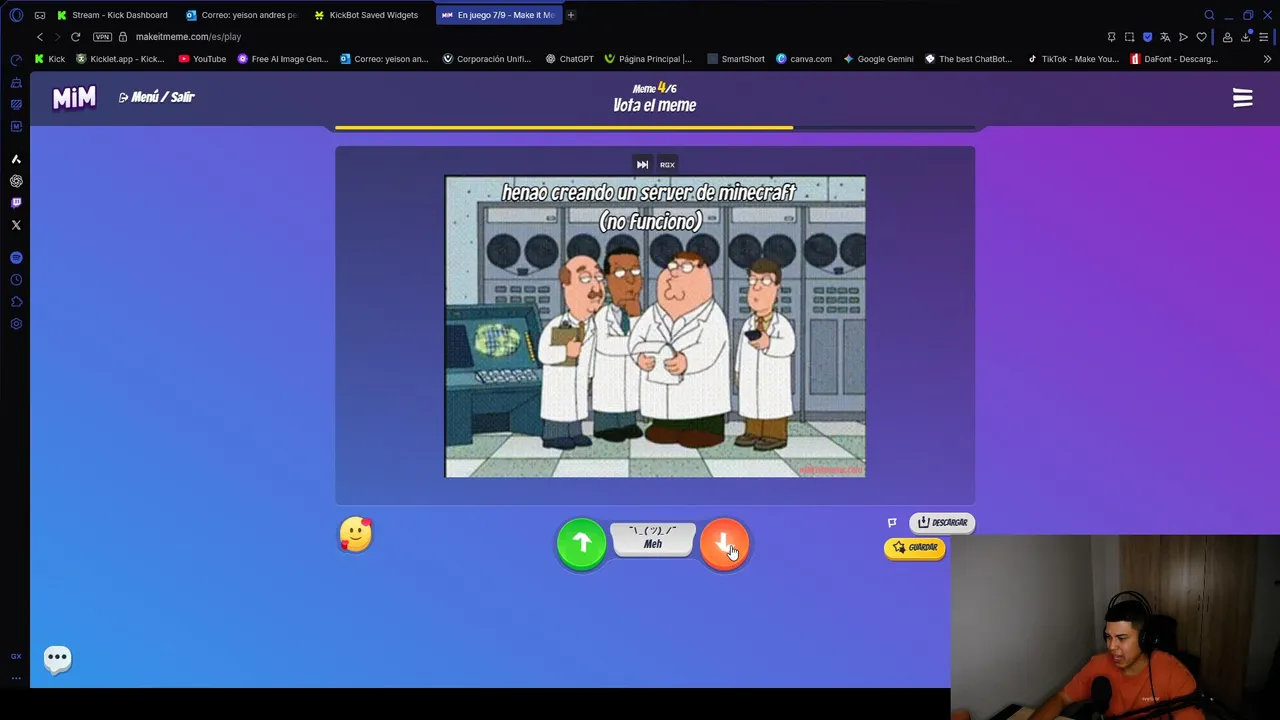Open a new browser tab
1280x720 pixels.
(571, 15)
